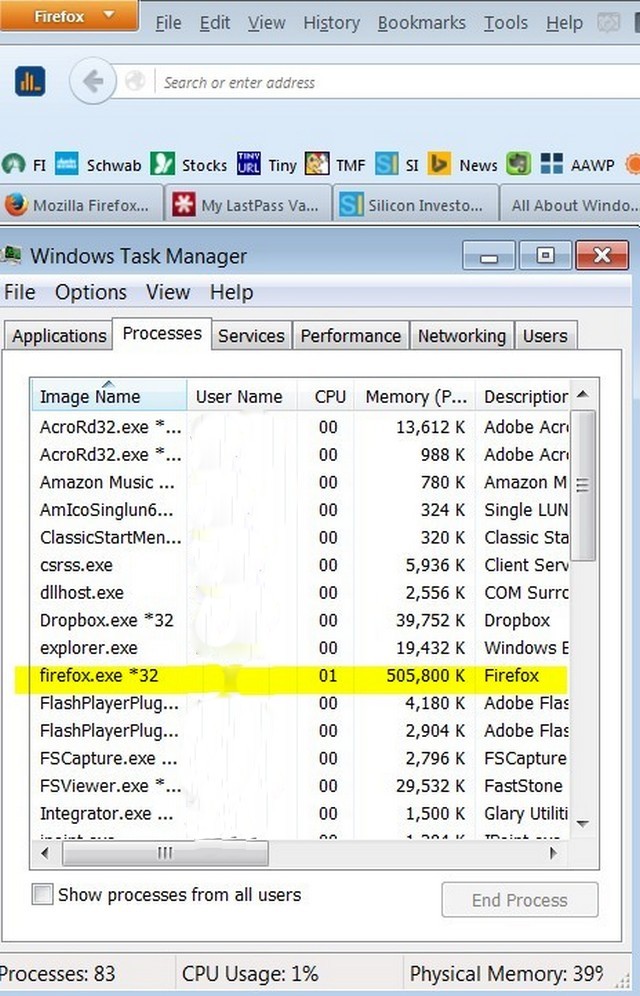Click the horizontal scrollbar thumb
The image size is (640, 996).
pyautogui.click(x=165, y=852)
